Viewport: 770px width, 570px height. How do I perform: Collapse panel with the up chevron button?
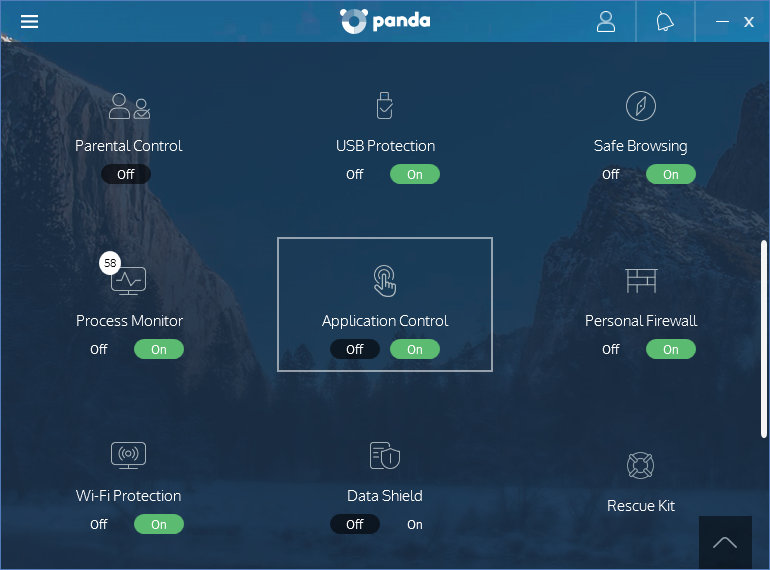point(725,543)
